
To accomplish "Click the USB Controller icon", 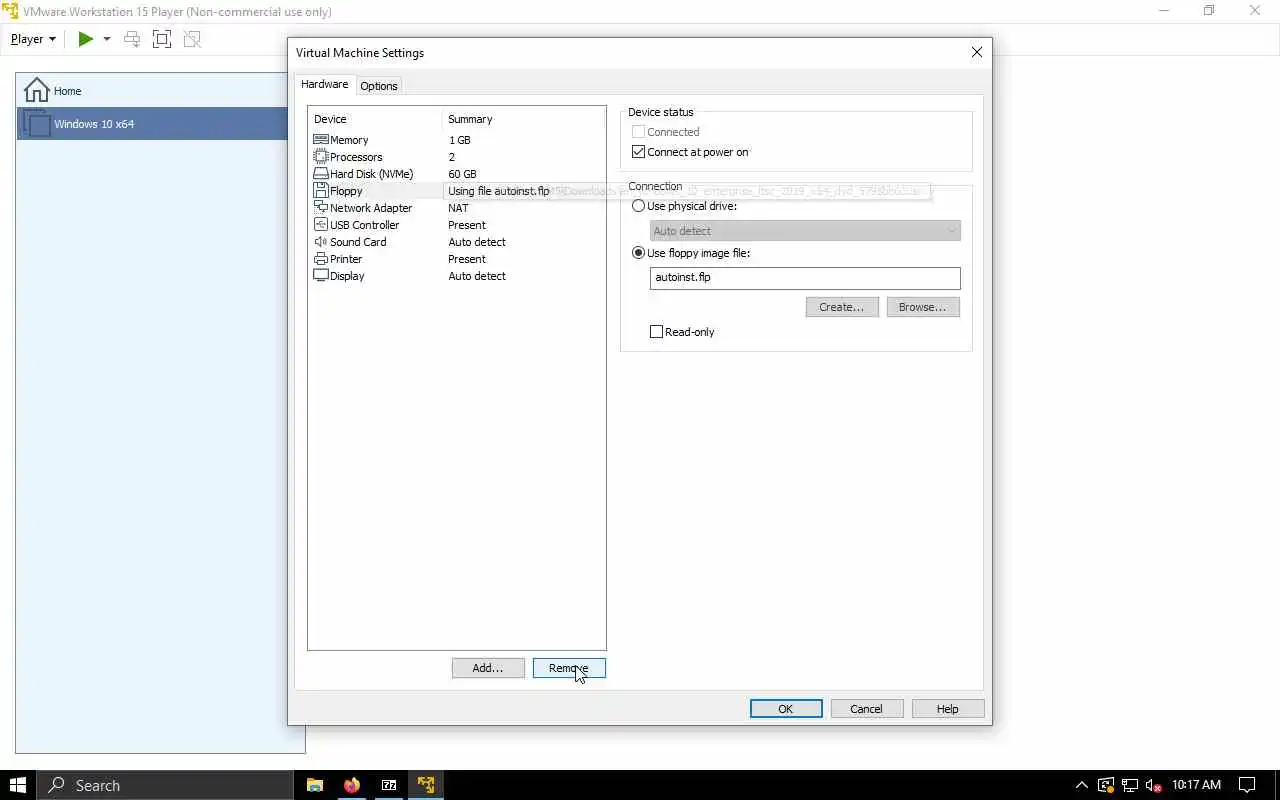I will click(x=321, y=225).
